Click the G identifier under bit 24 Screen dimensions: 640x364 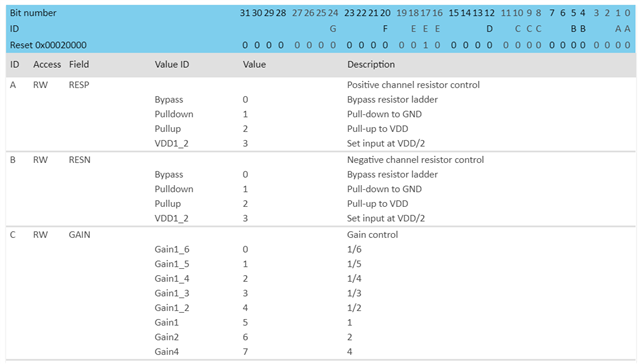(333, 29)
